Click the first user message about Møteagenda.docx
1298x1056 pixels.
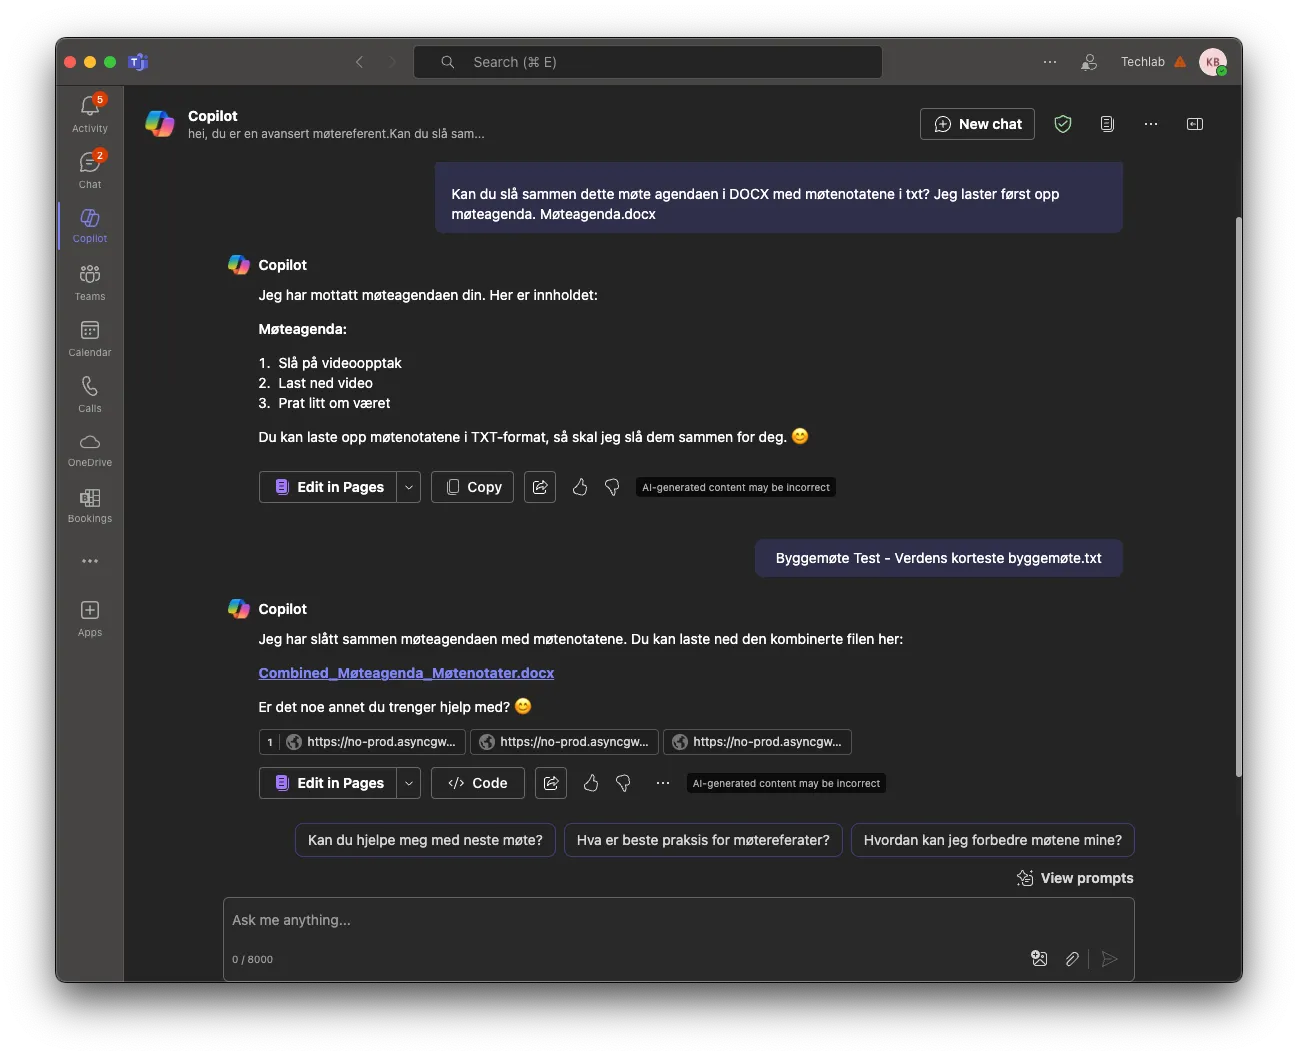779,197
